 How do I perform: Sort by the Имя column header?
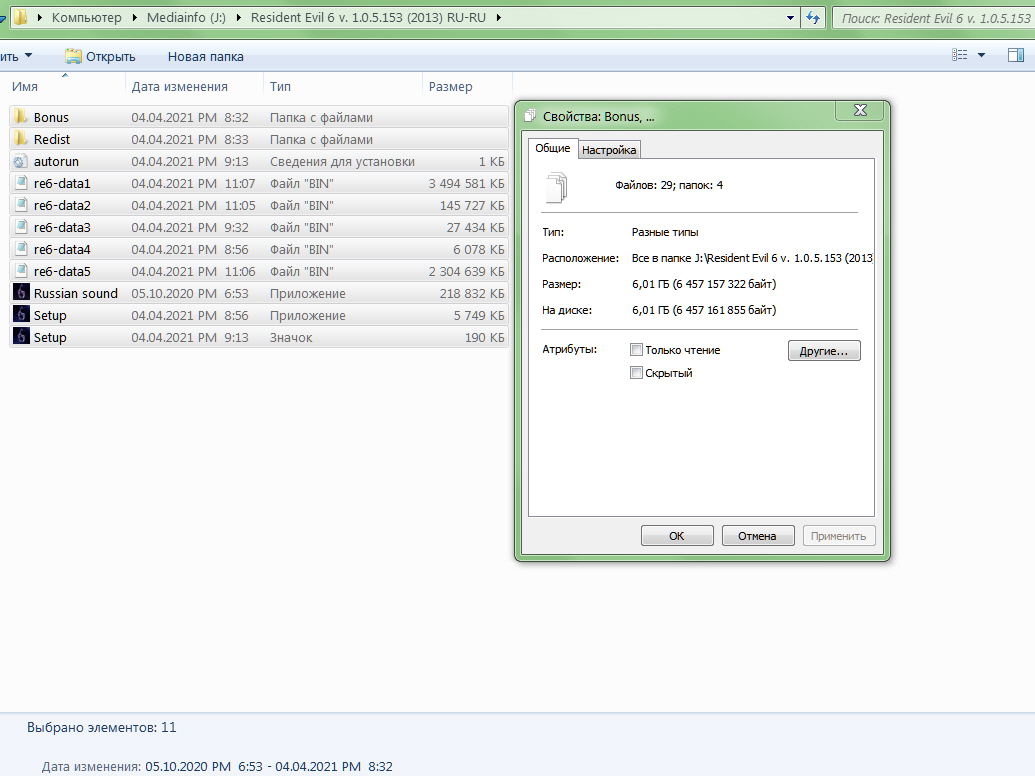tap(65, 86)
